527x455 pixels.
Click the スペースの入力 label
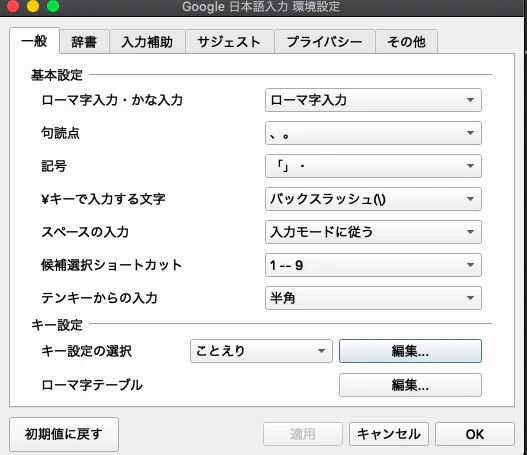[85, 232]
